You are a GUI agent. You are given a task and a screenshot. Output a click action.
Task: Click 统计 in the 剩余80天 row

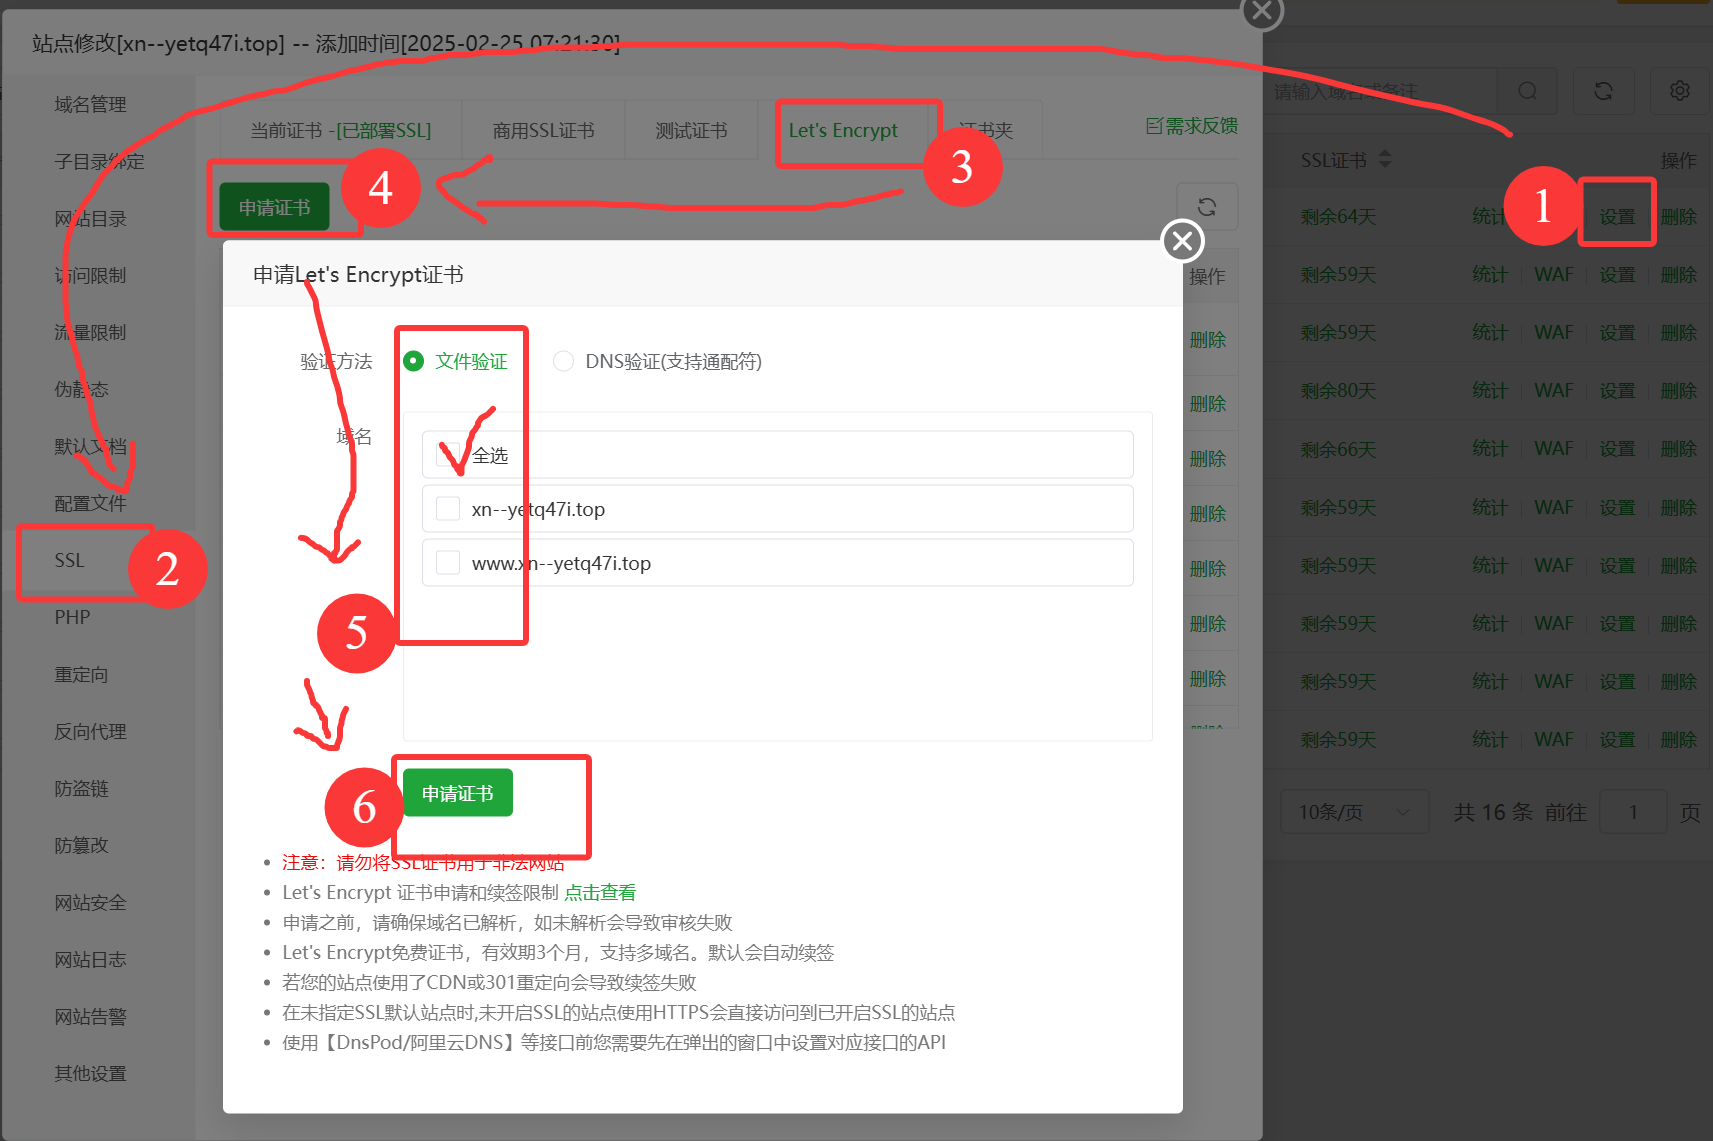(x=1490, y=390)
